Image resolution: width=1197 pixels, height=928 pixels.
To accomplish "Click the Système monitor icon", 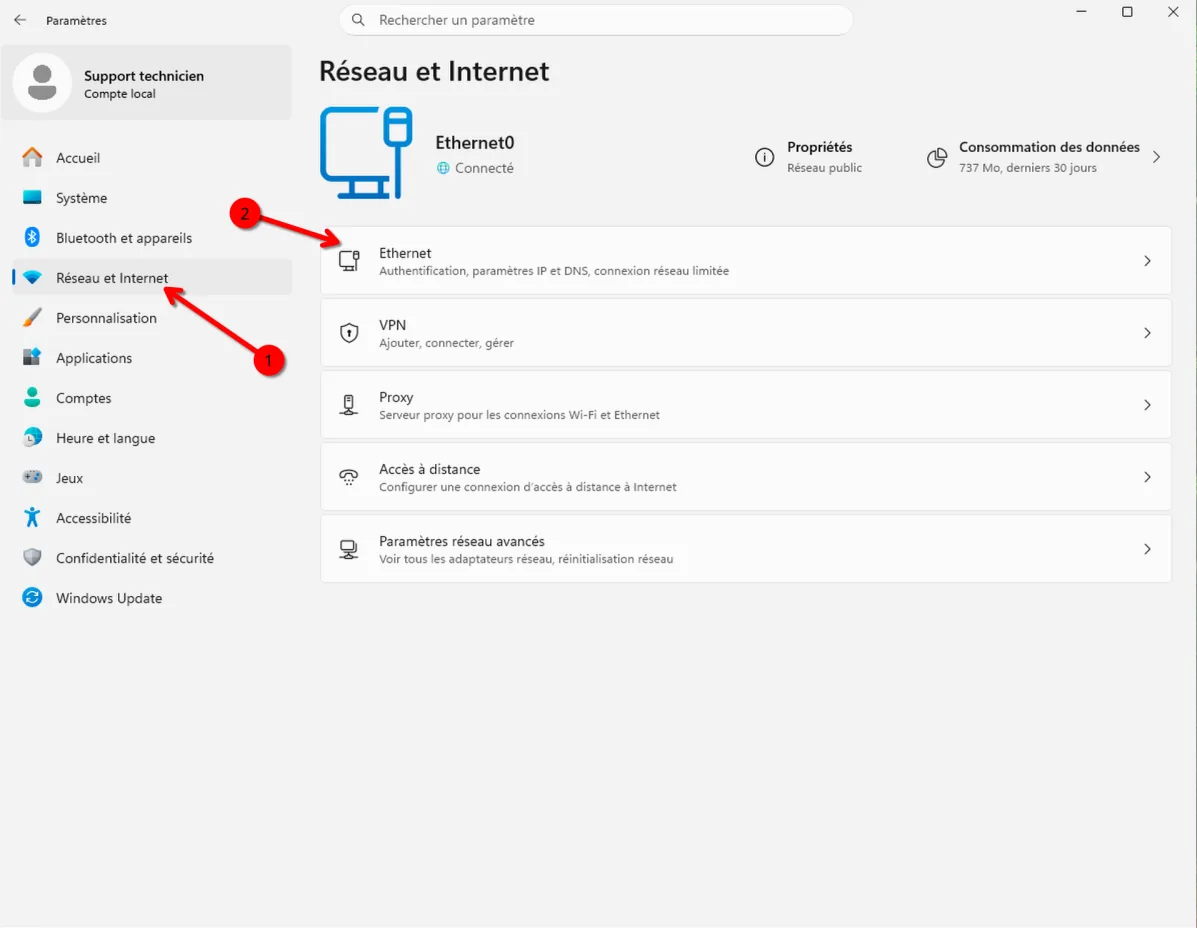I will click(32, 198).
